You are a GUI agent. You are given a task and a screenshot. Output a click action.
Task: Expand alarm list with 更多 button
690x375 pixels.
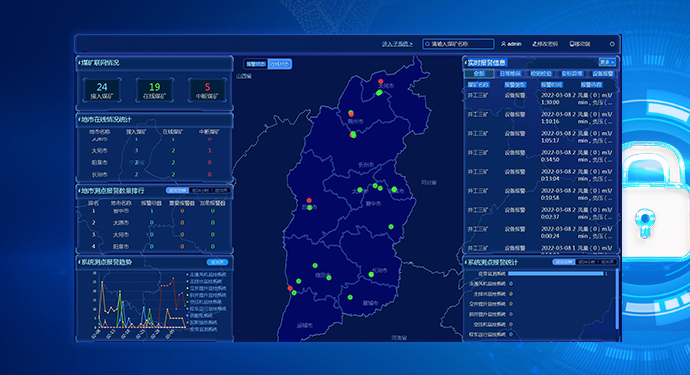coord(607,62)
